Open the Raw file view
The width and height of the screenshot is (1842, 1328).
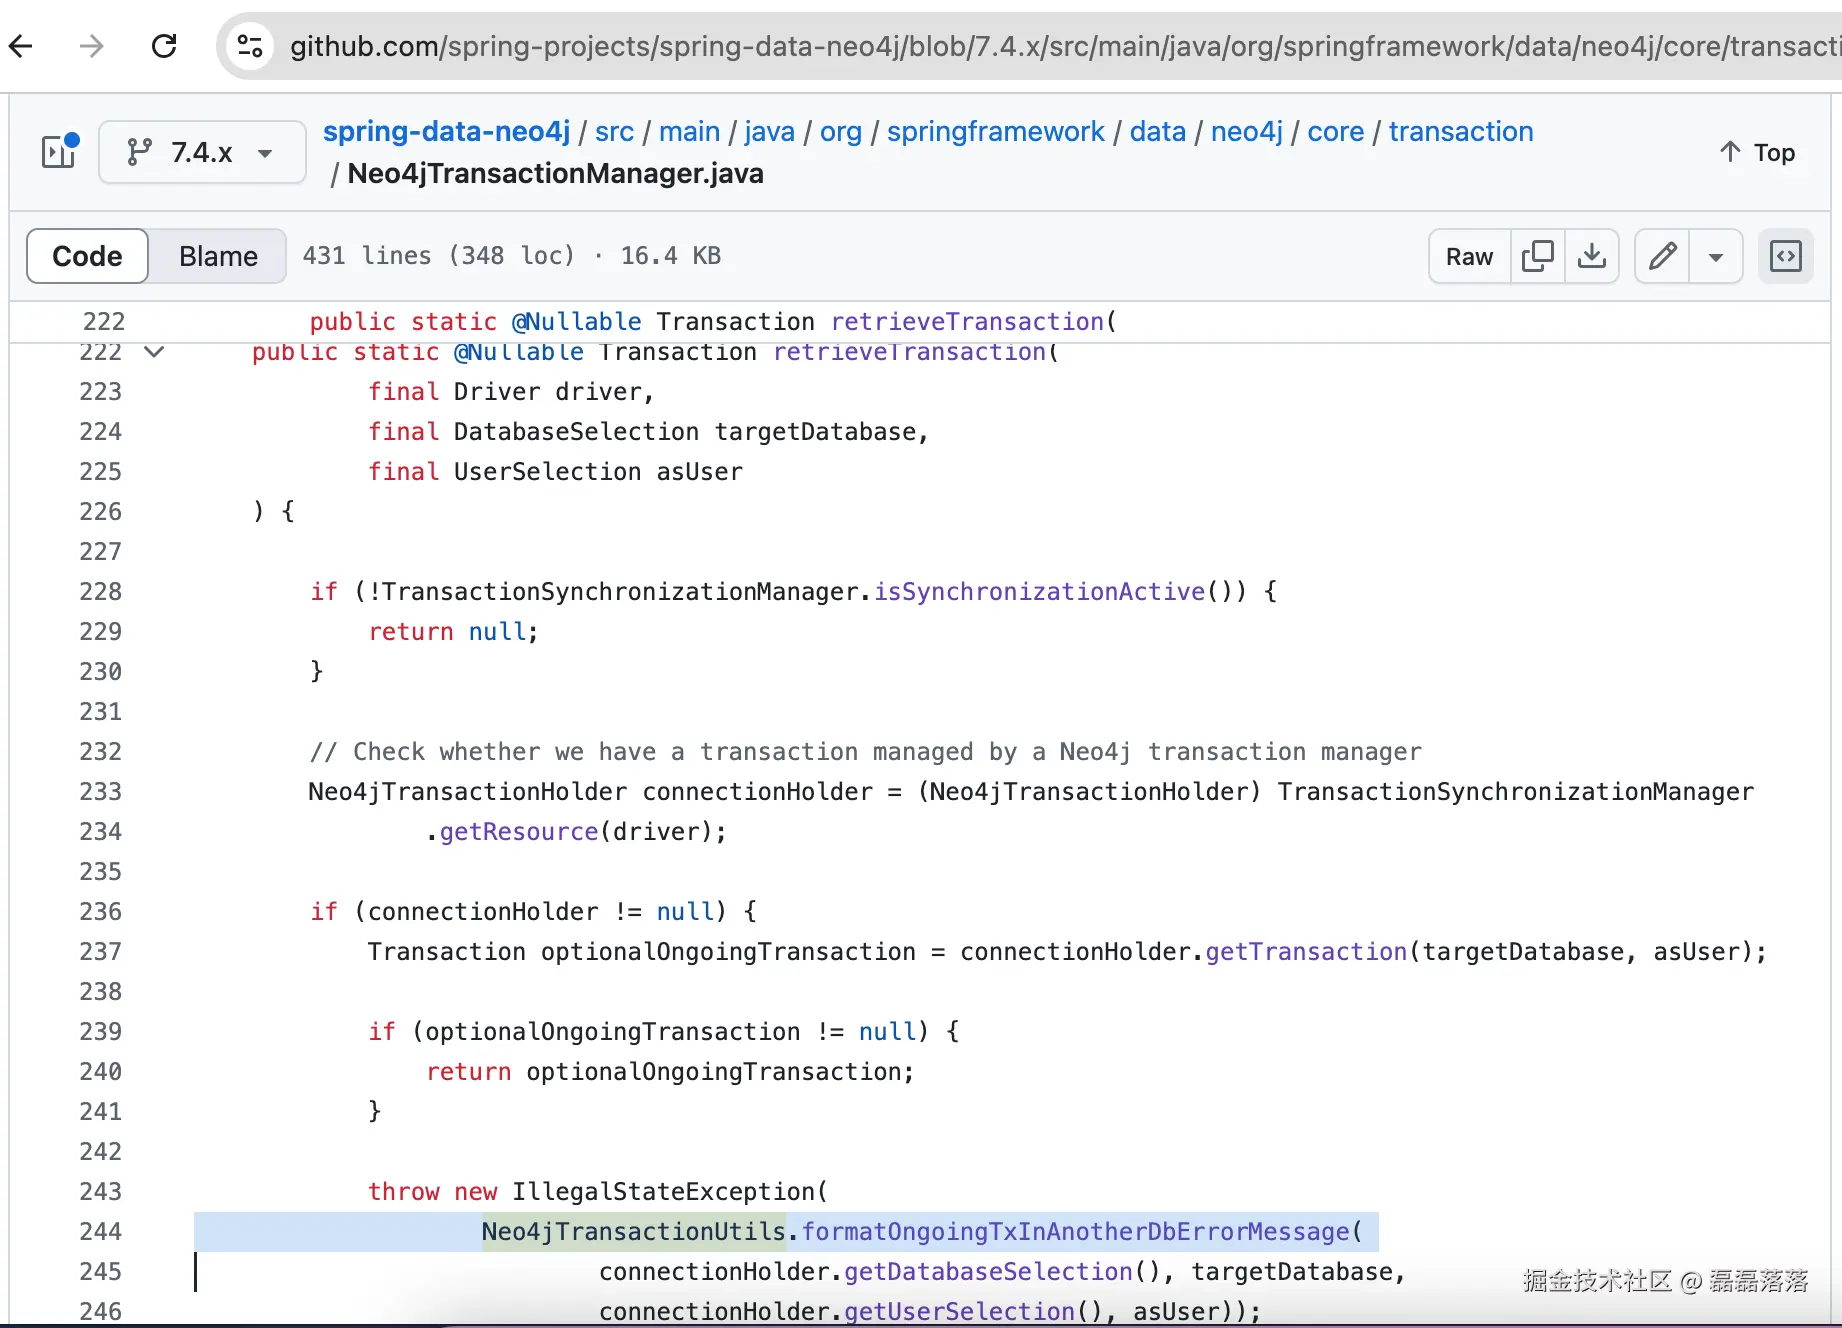(x=1469, y=256)
